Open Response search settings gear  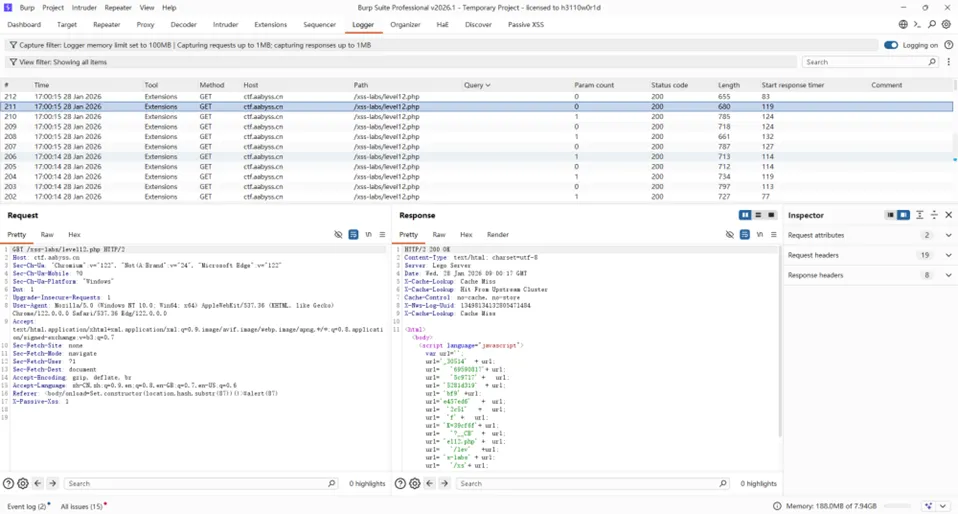tap(415, 483)
